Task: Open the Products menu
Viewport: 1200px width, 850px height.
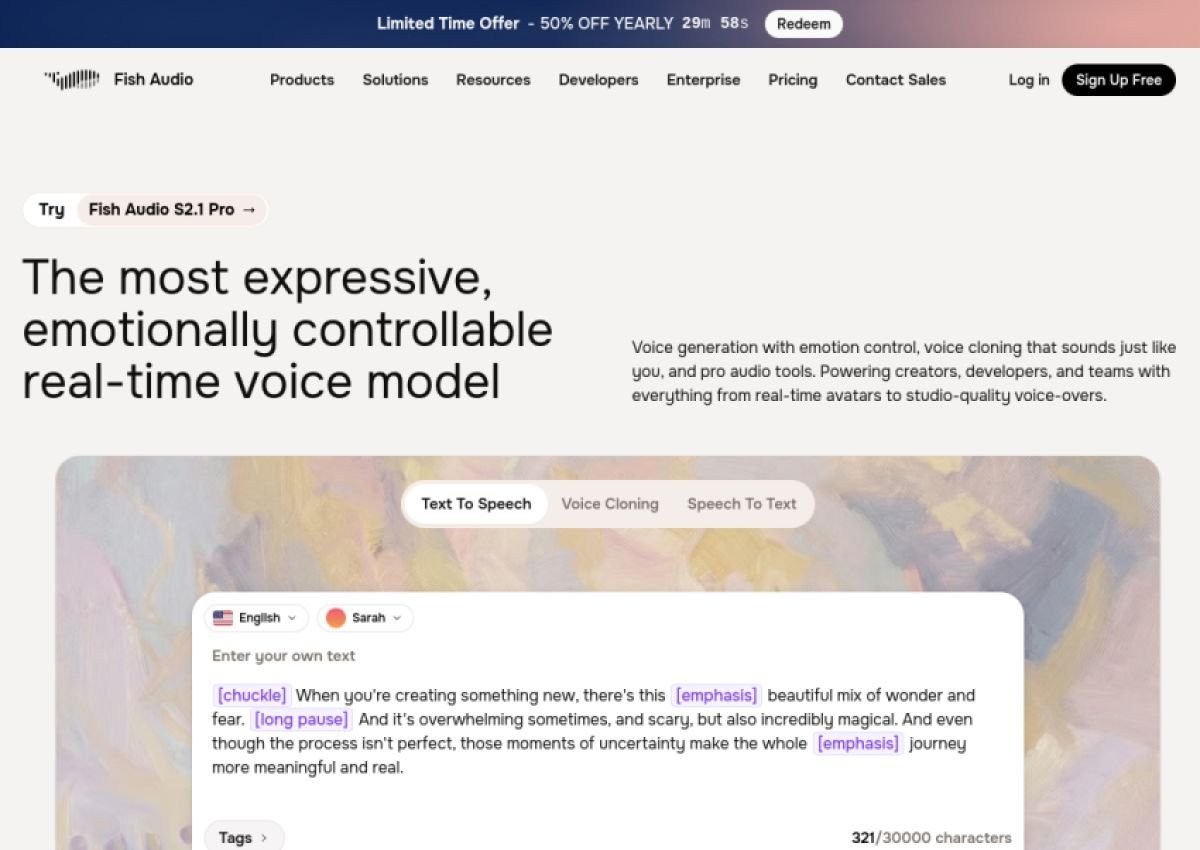Action: (x=302, y=80)
